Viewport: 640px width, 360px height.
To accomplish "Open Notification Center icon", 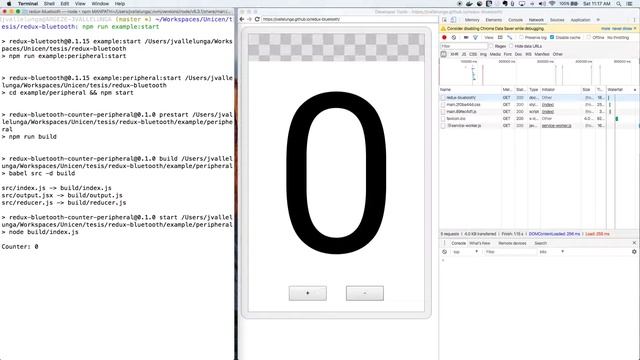I will (x=630, y=3).
